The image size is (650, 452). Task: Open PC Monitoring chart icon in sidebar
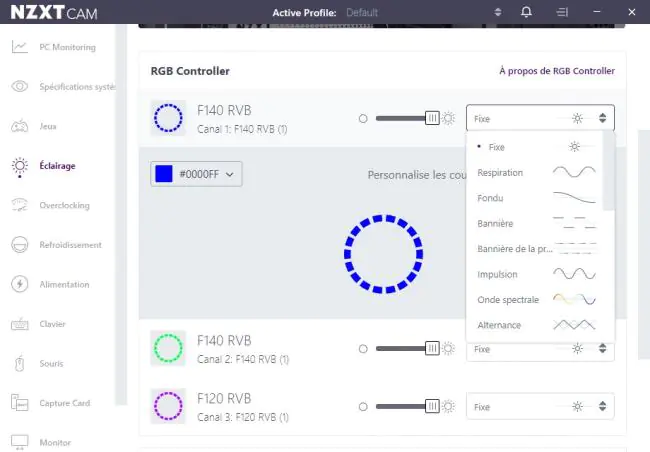(x=19, y=47)
